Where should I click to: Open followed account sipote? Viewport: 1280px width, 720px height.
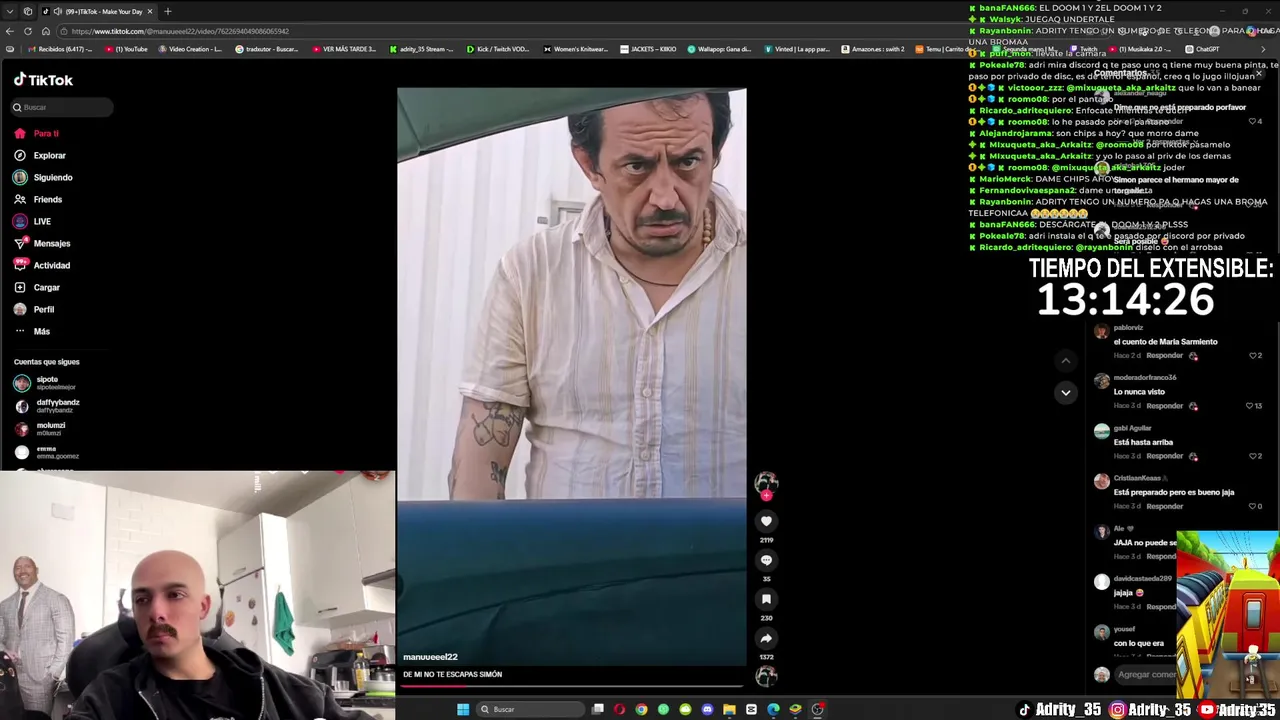pyautogui.click(x=47, y=383)
